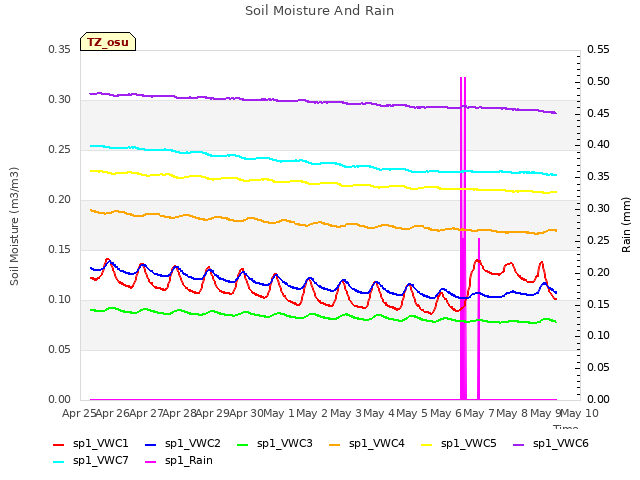This screenshot has width=640, height=480.
Task: Select the sp1_VWC2 legend label
Action: (x=193, y=444)
